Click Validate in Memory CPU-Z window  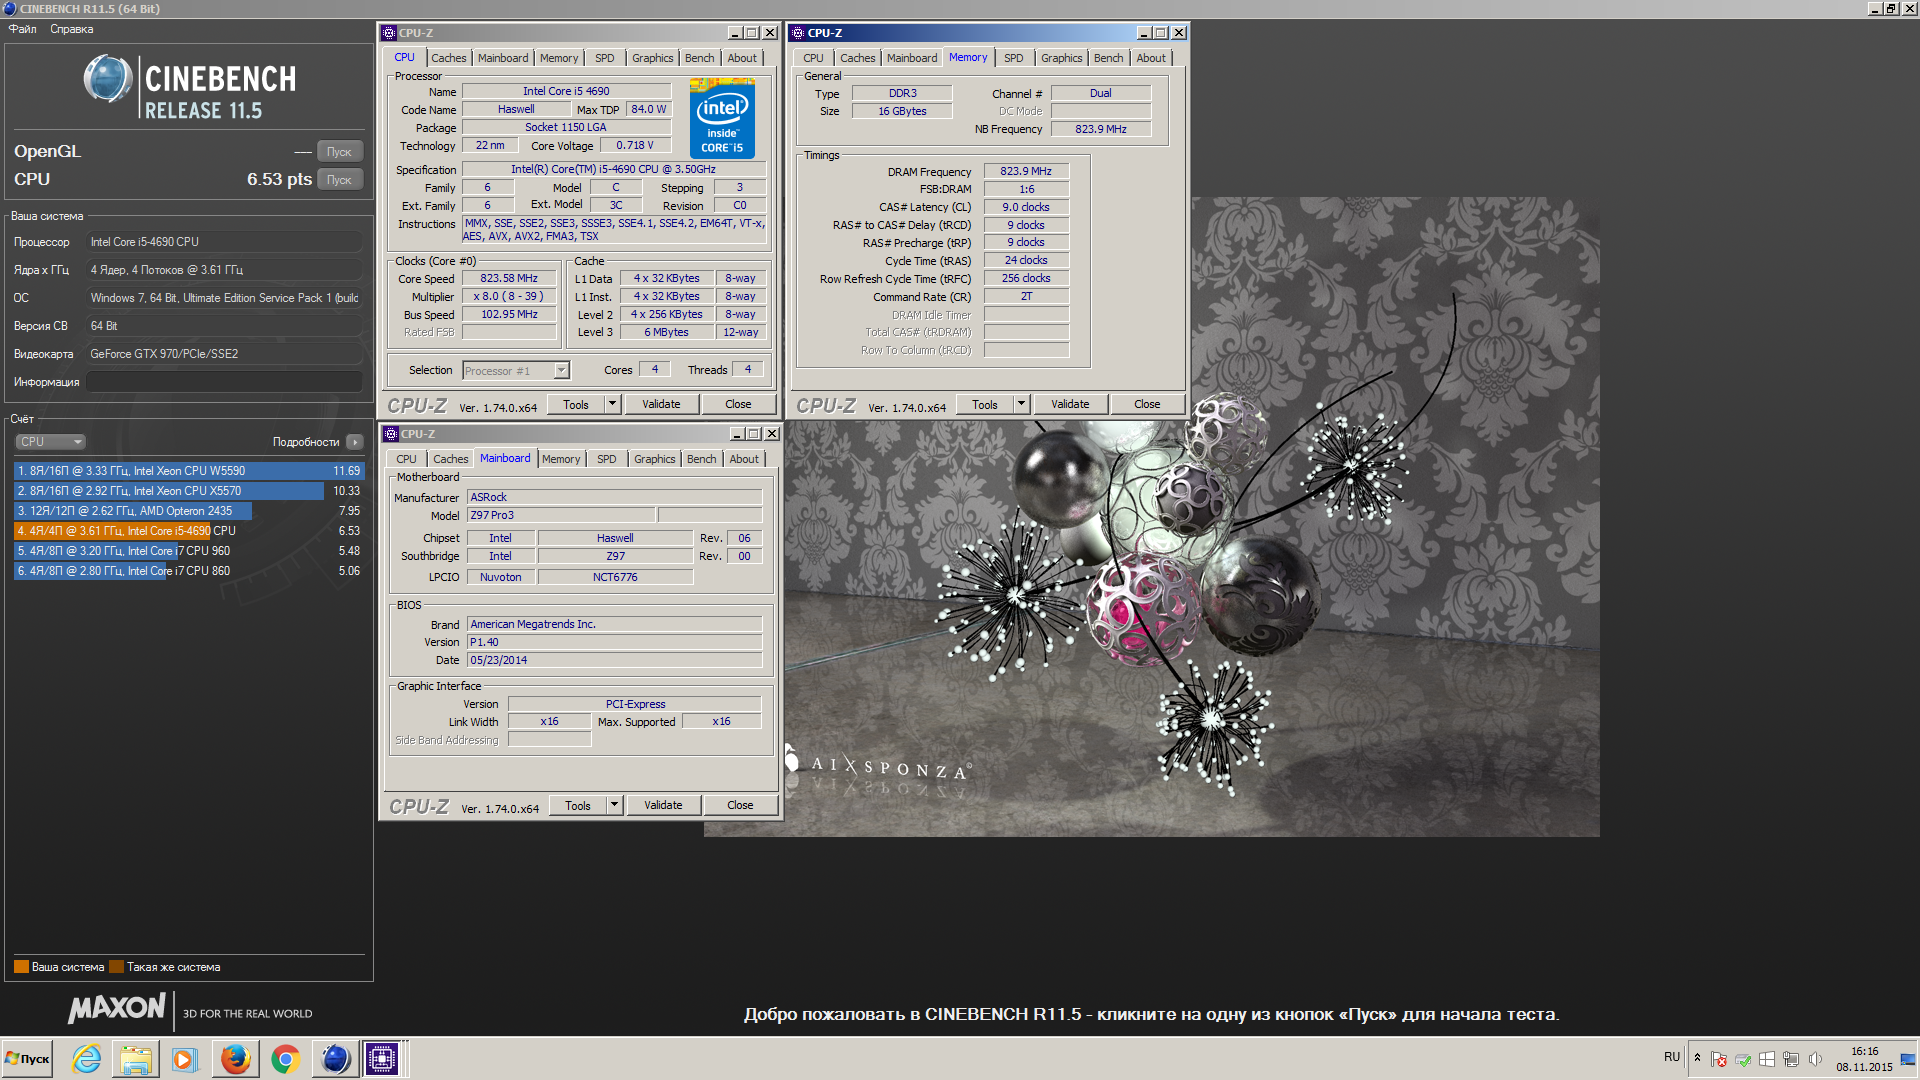click(x=1070, y=405)
